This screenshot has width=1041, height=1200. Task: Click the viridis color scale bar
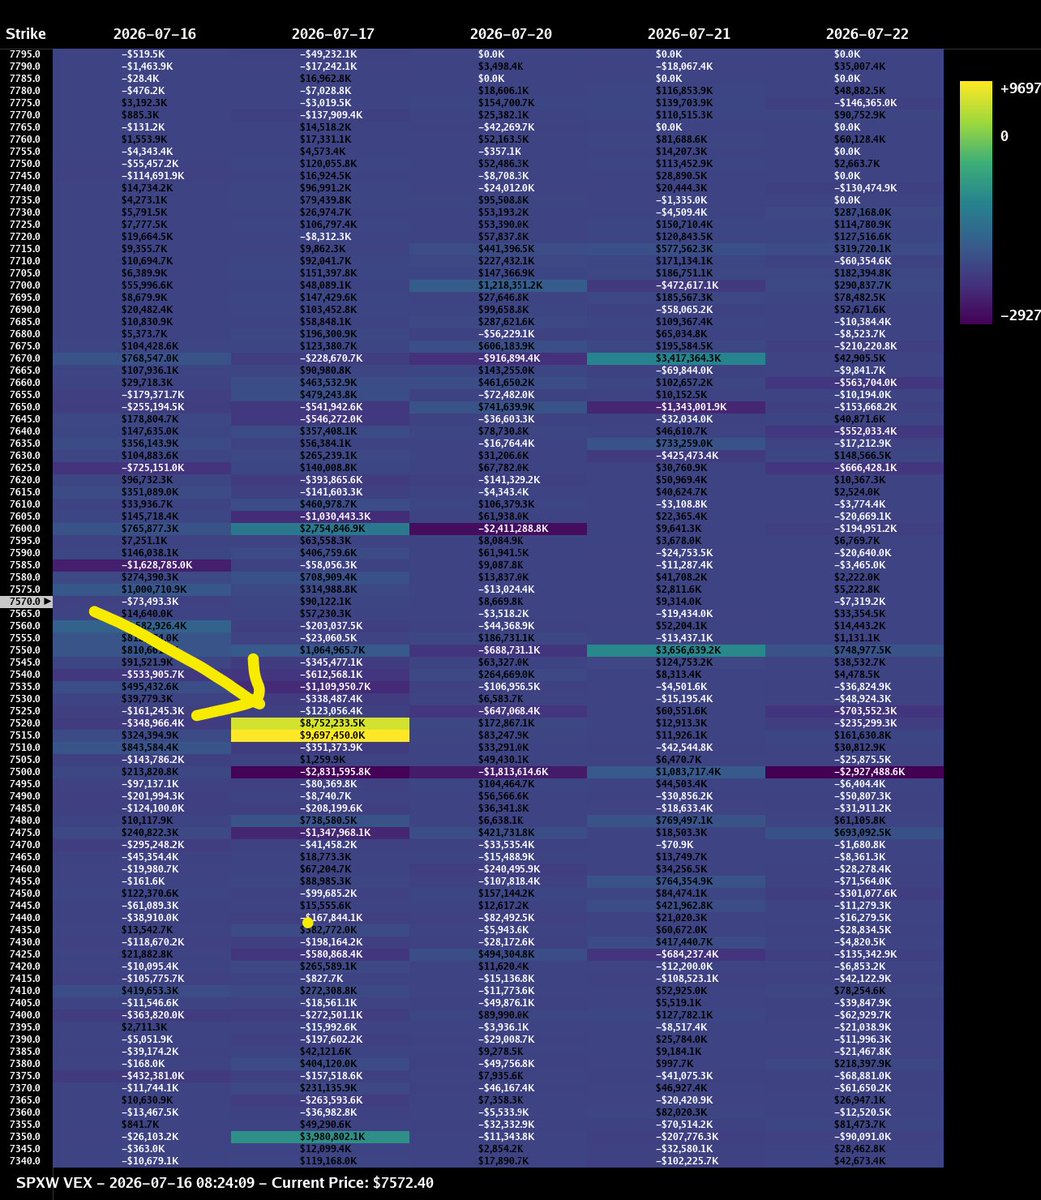(x=975, y=203)
